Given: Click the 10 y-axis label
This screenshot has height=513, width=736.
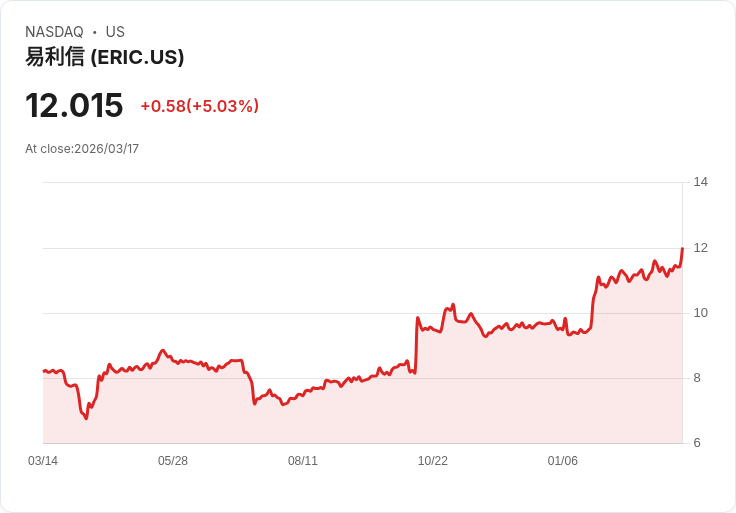Looking at the screenshot, I should (700, 313).
